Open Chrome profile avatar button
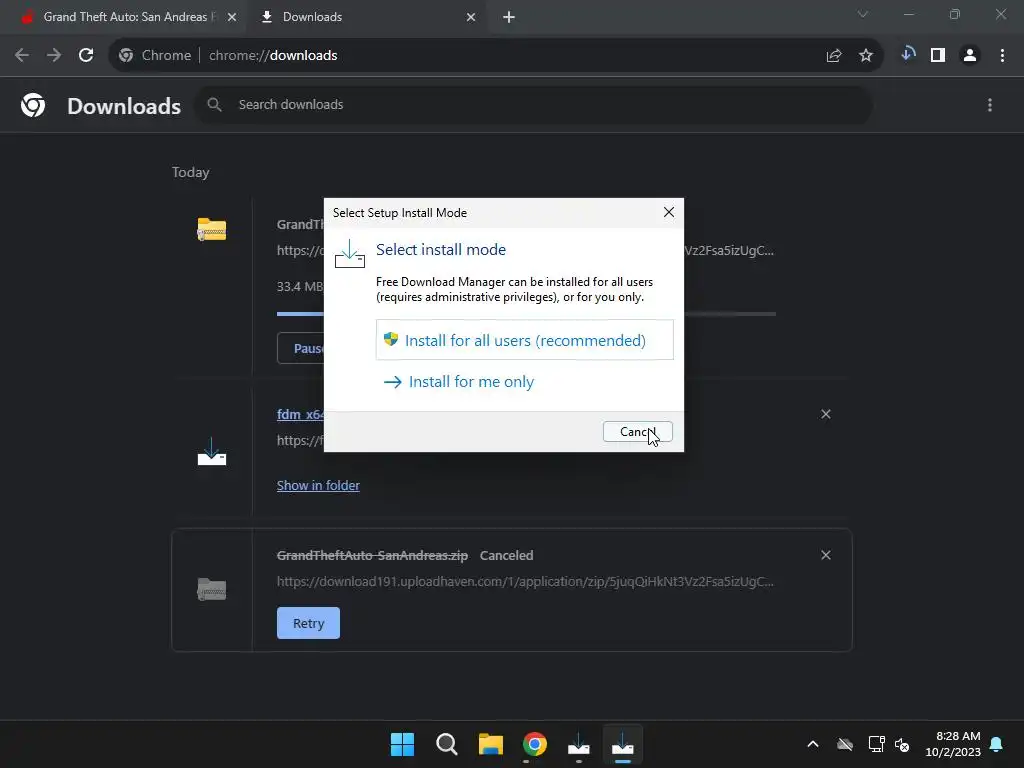Image resolution: width=1024 pixels, height=768 pixels. [970, 56]
